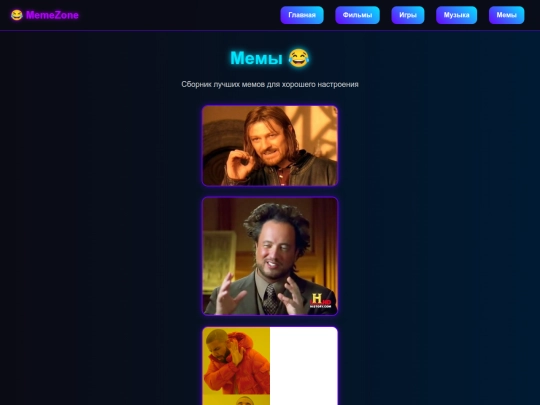
Task: Open the Drake meme image
Action: [270, 366]
